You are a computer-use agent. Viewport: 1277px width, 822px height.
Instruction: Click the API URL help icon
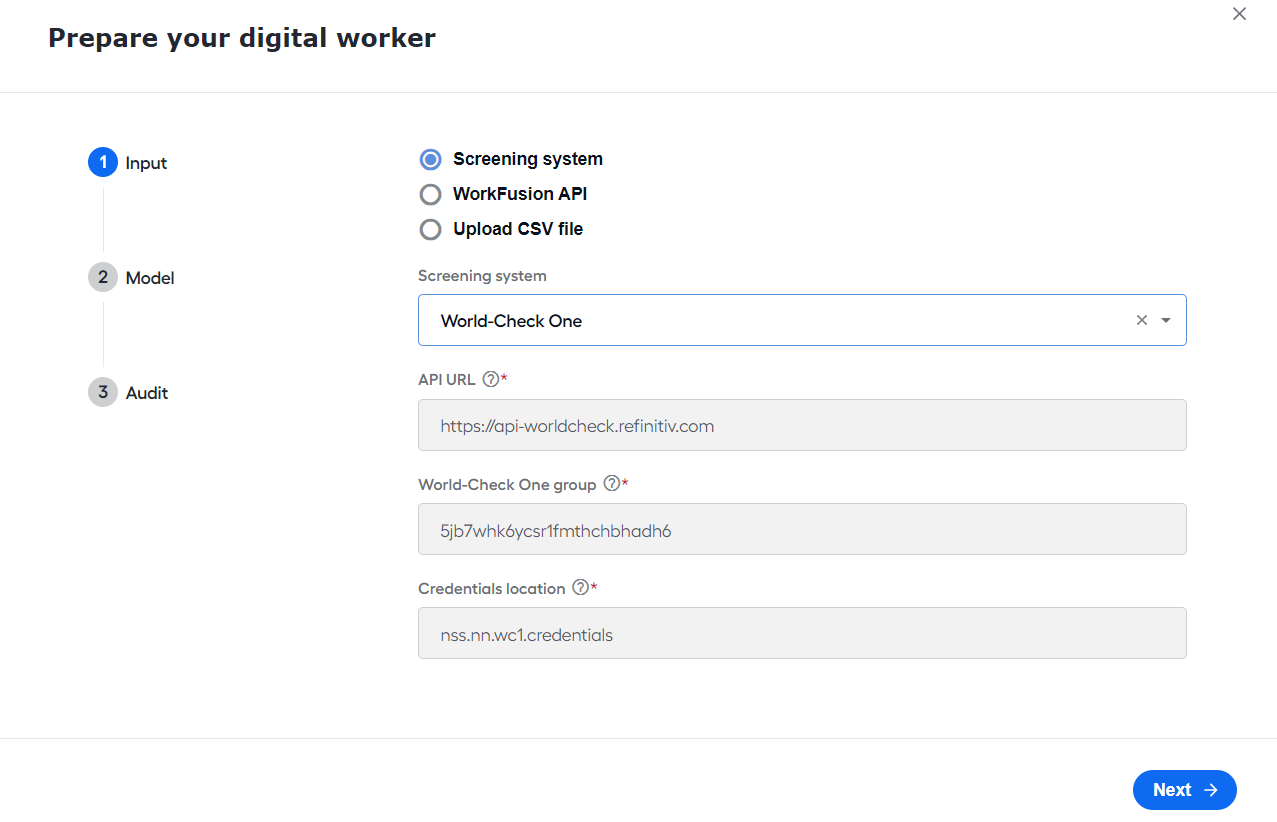[490, 379]
